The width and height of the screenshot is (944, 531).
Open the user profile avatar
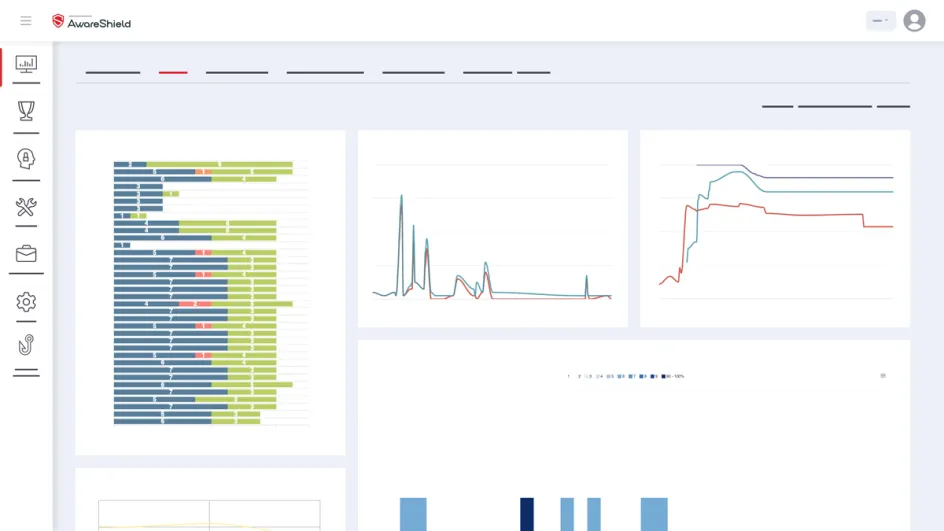click(914, 21)
